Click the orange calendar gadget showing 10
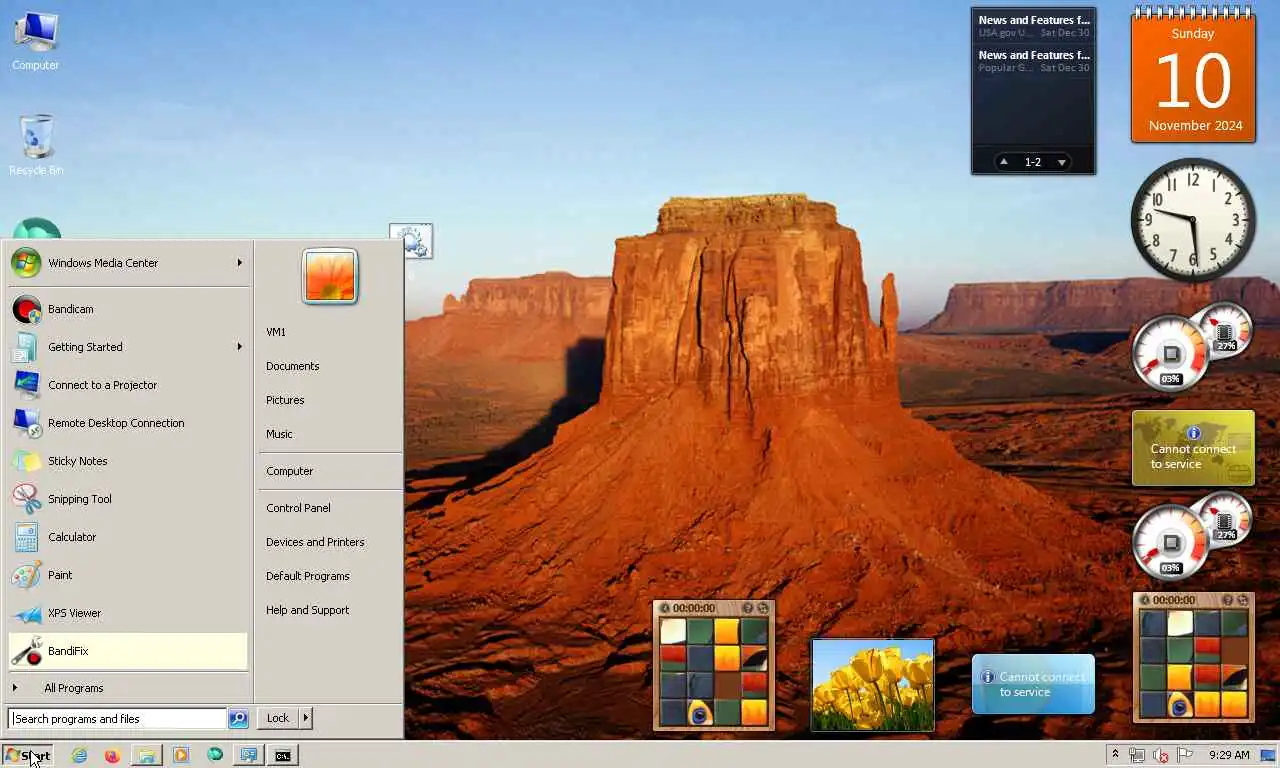 click(1193, 75)
